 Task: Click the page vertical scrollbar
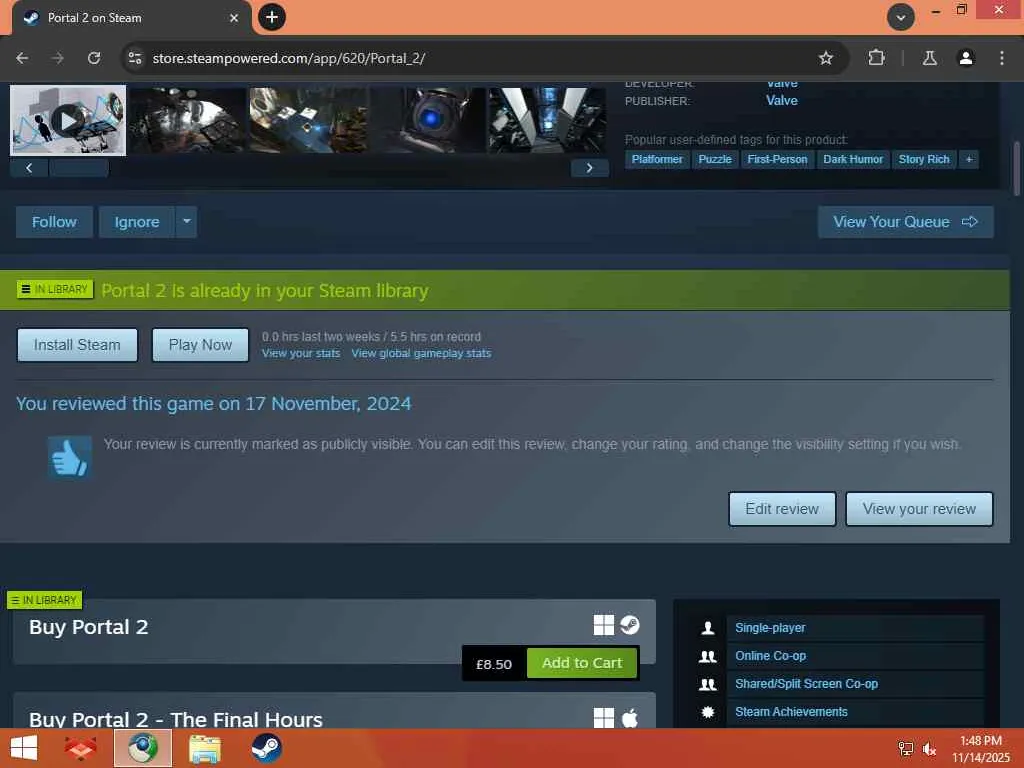click(1017, 168)
